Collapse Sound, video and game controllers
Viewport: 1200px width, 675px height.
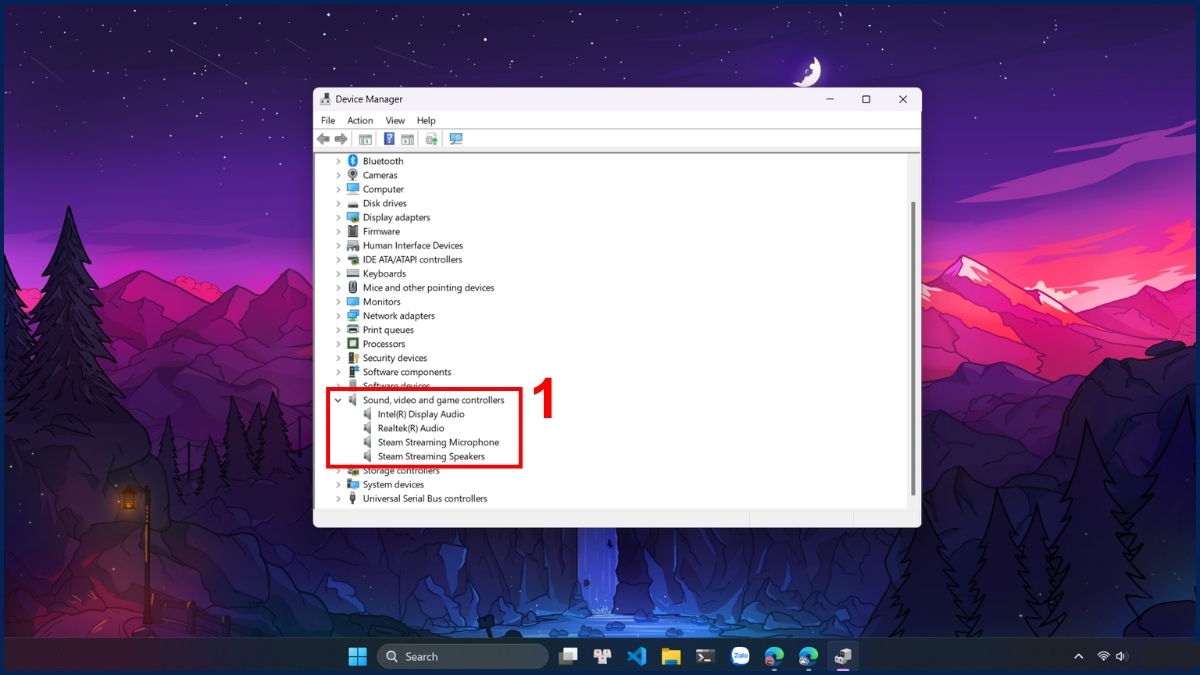[337, 399]
